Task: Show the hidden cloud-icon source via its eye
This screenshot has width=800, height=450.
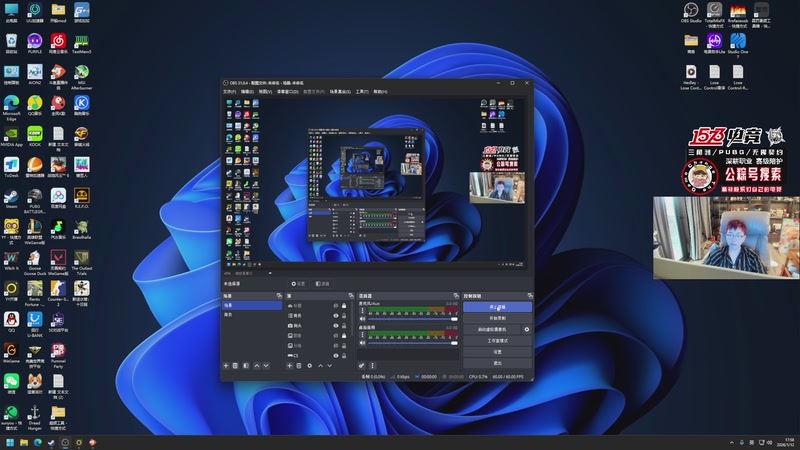Action: (x=336, y=306)
